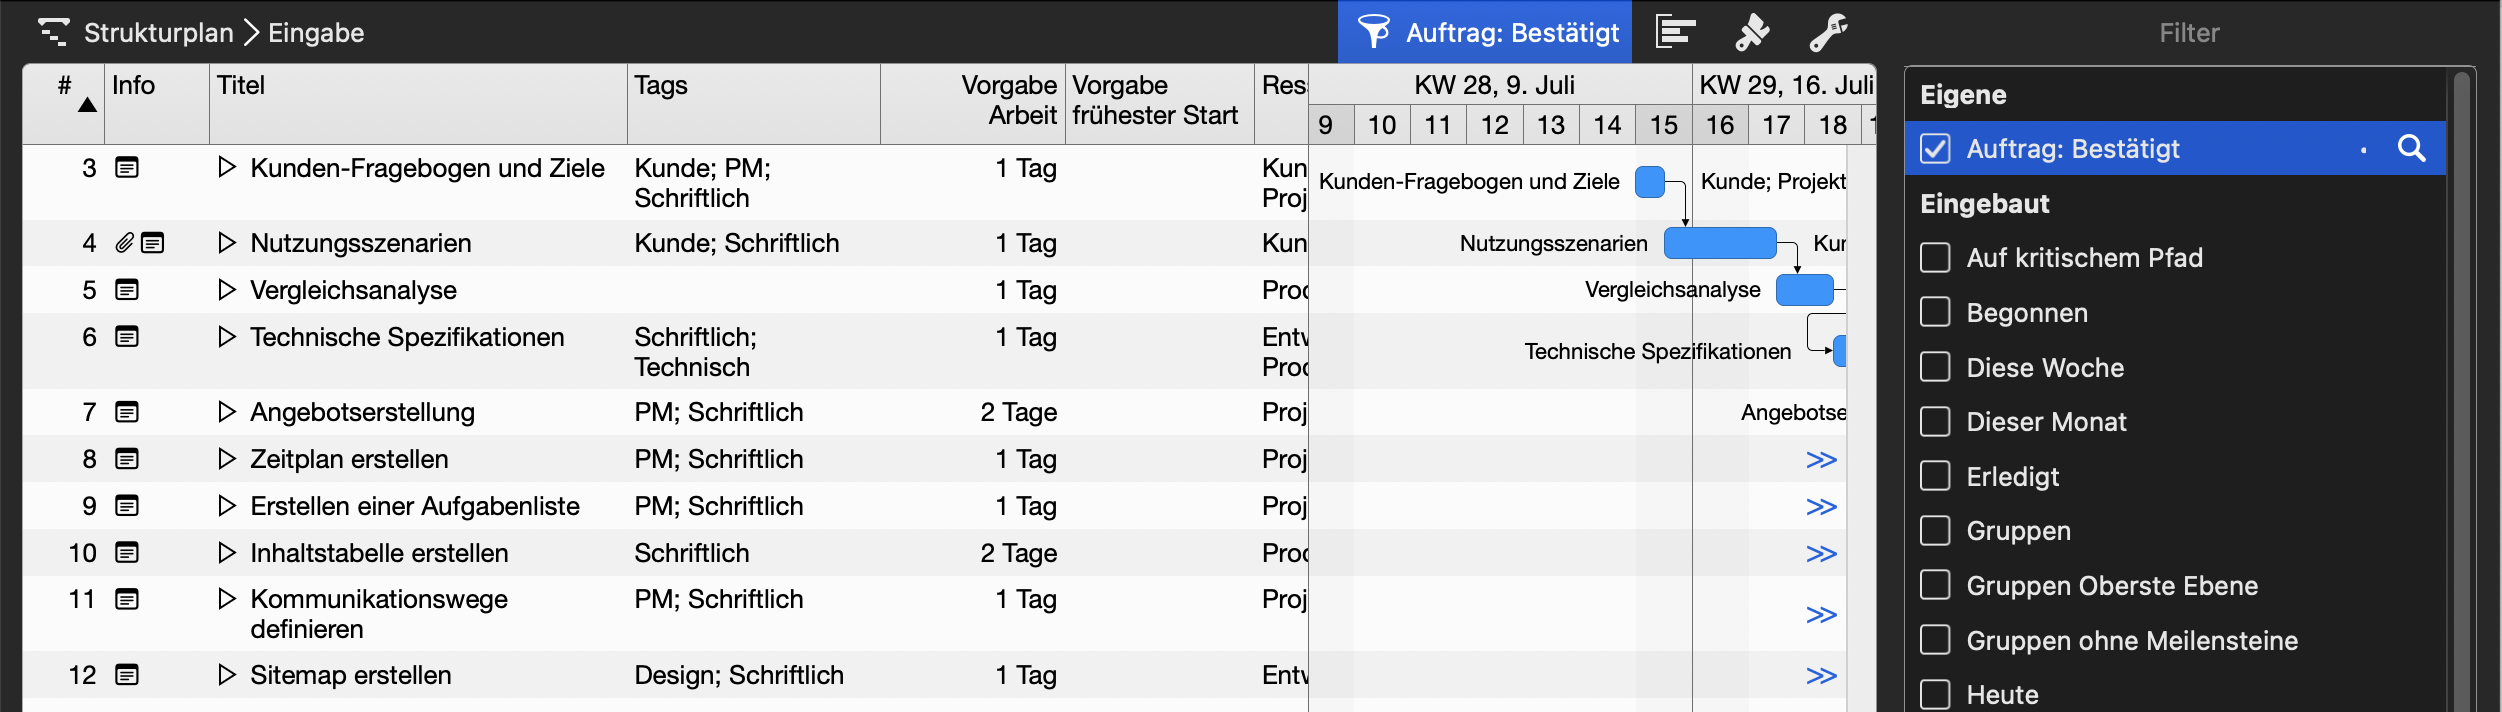The width and height of the screenshot is (2502, 712).
Task: Open the magnifier to edit the Auftrag filter
Action: [x=2413, y=148]
